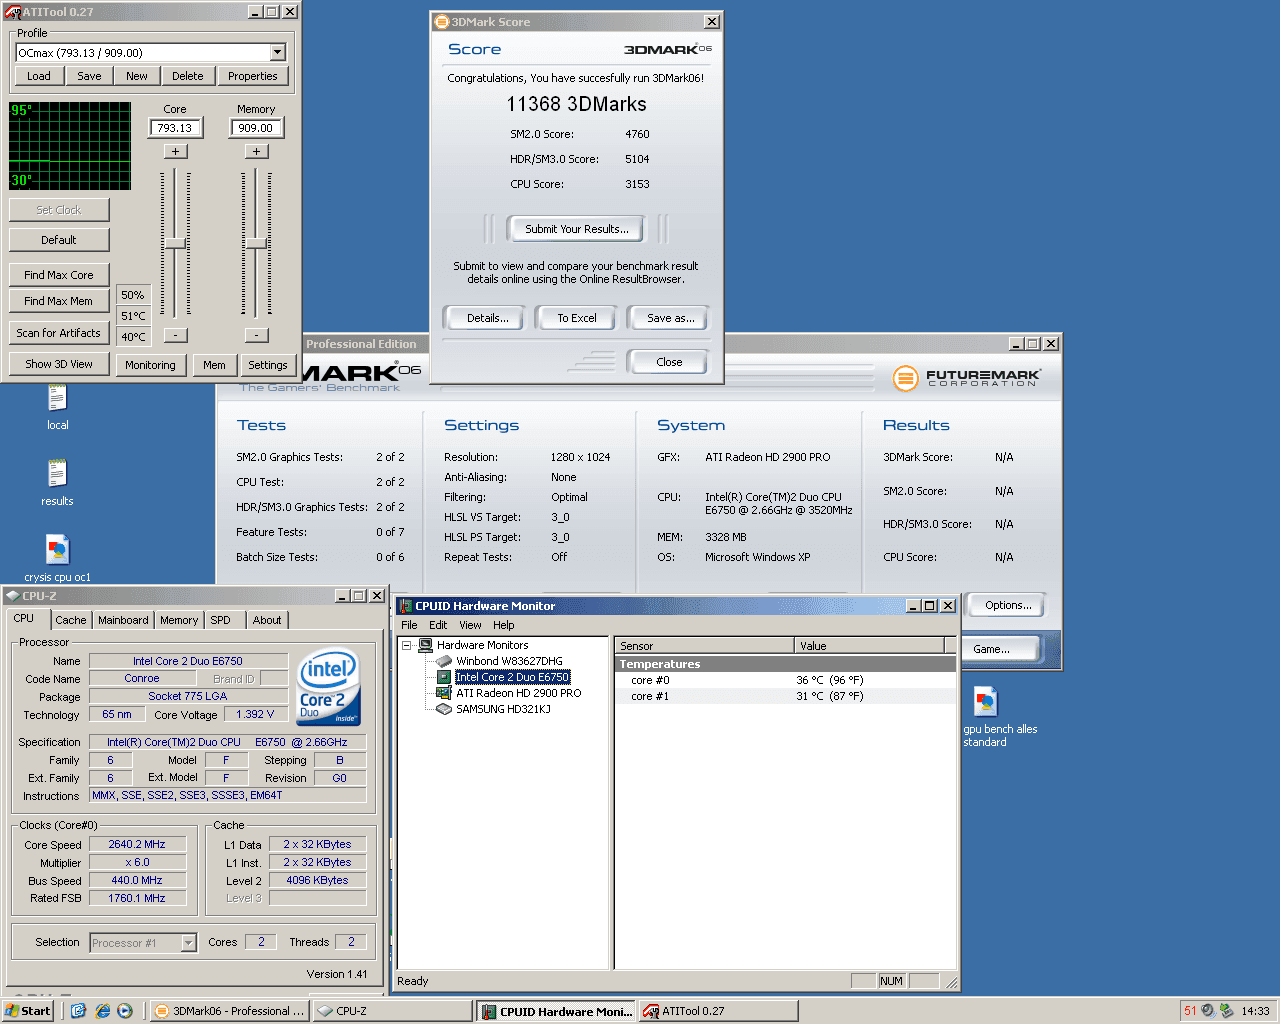
Task: Open ATITool Settings button
Action: click(268, 365)
